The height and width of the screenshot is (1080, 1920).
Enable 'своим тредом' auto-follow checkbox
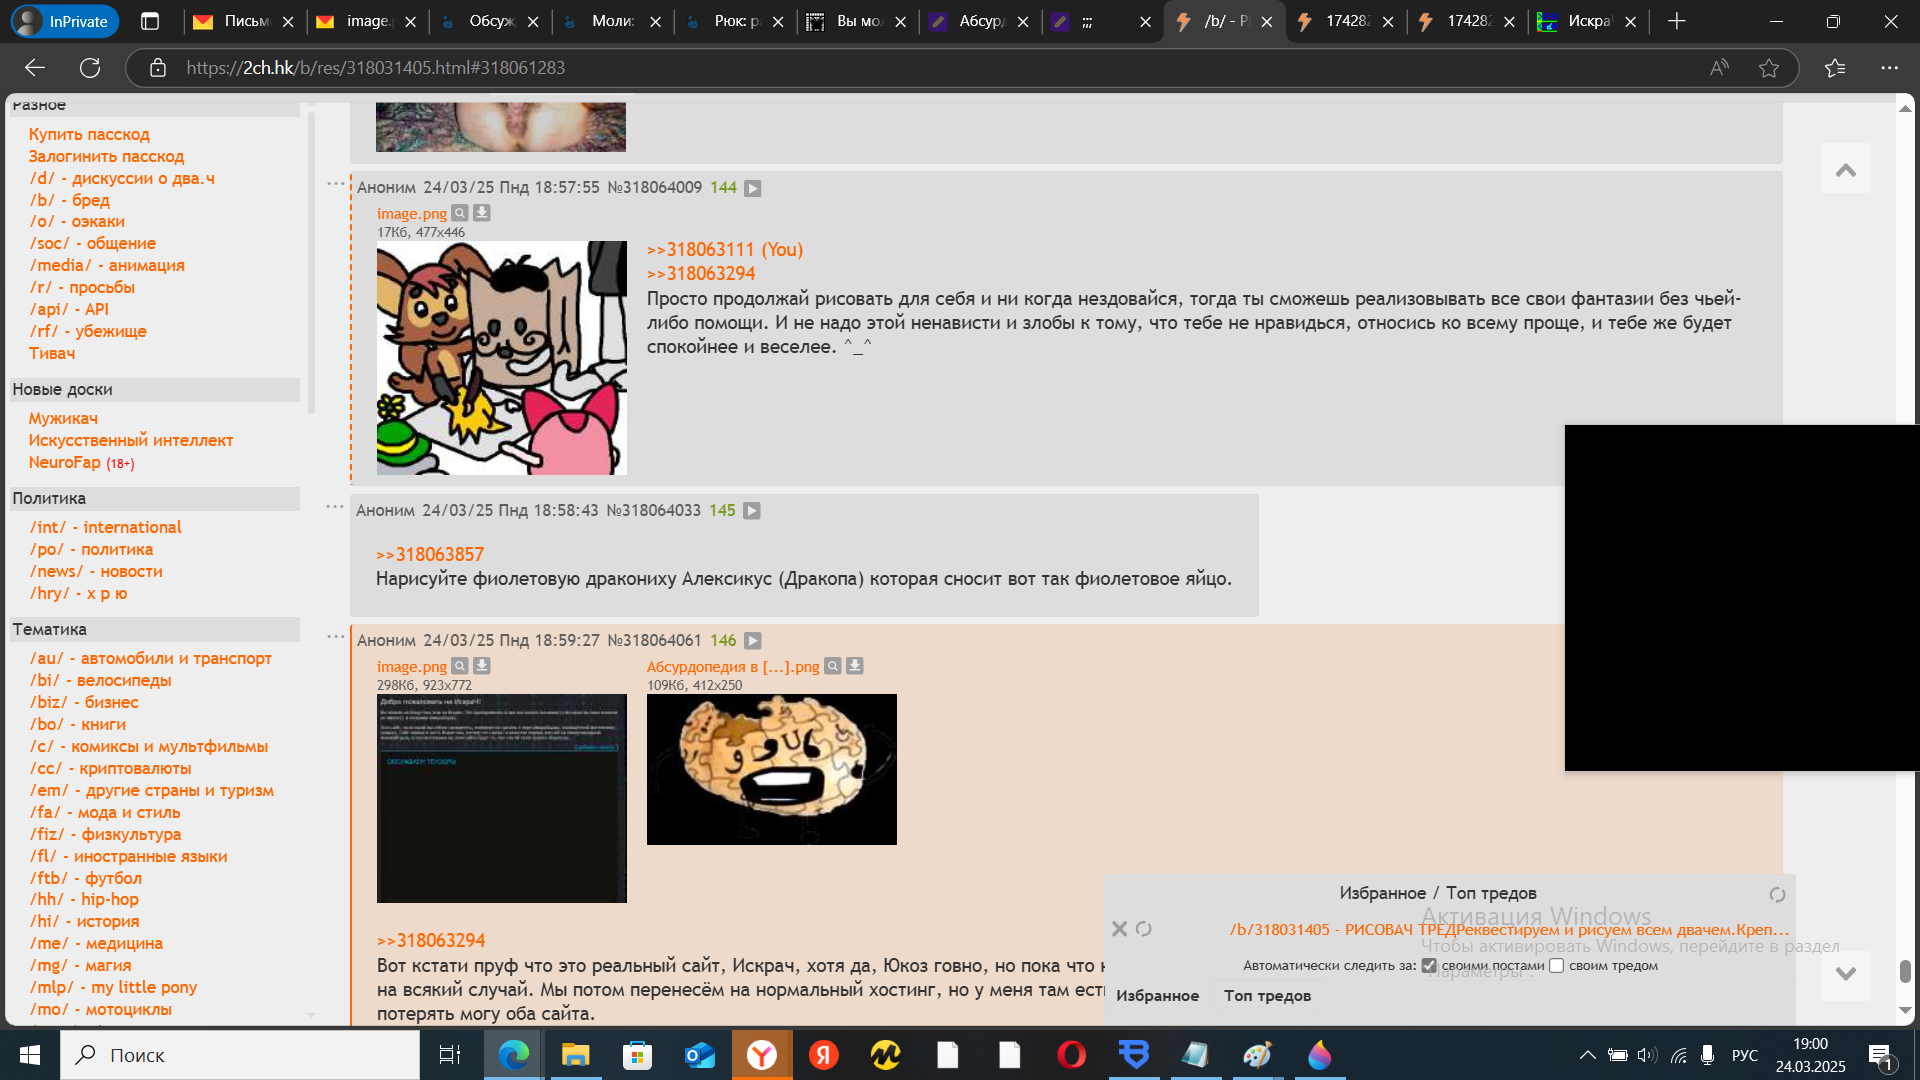1556,966
